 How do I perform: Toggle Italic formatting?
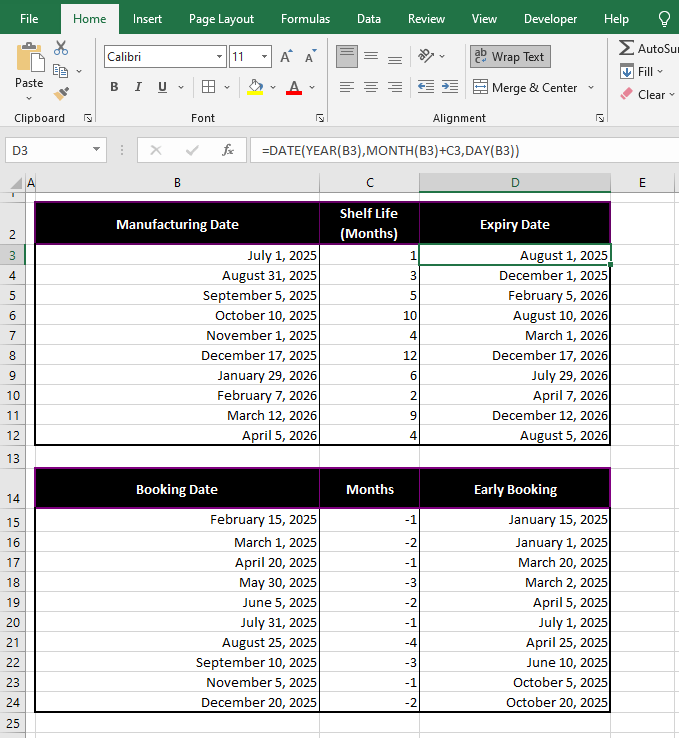tap(138, 87)
